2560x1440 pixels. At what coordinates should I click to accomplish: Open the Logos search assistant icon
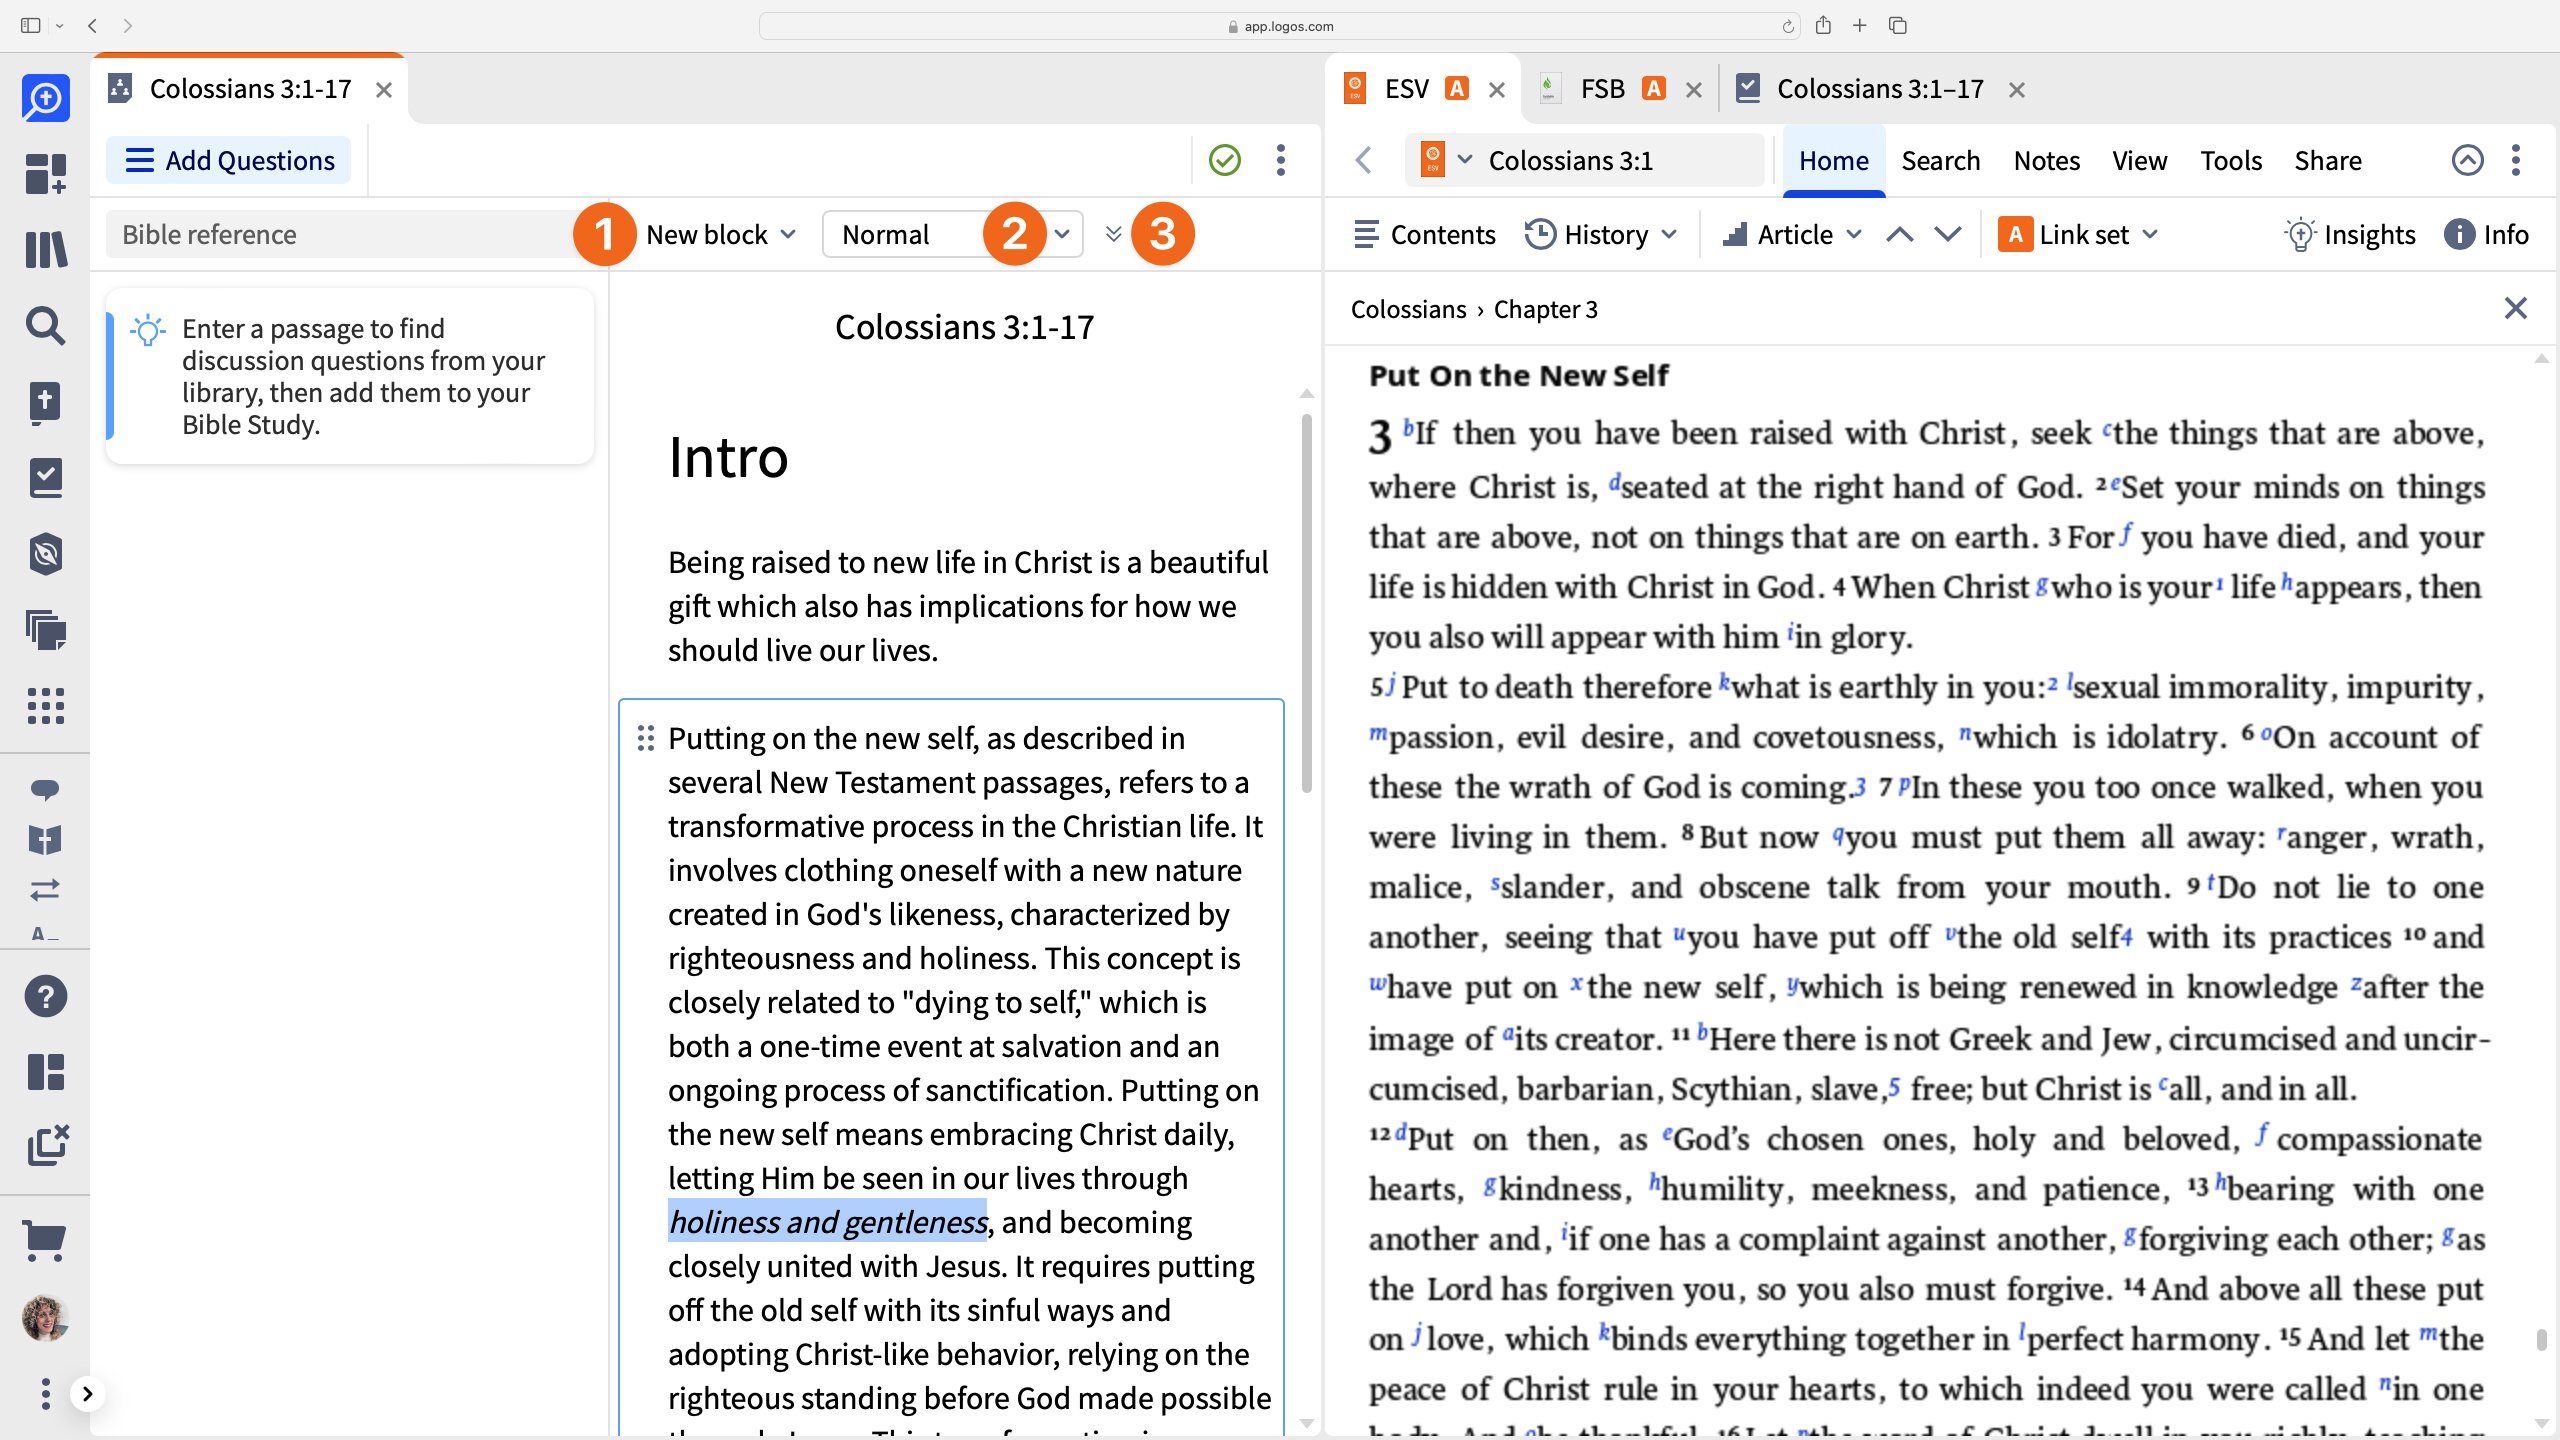tap(45, 98)
